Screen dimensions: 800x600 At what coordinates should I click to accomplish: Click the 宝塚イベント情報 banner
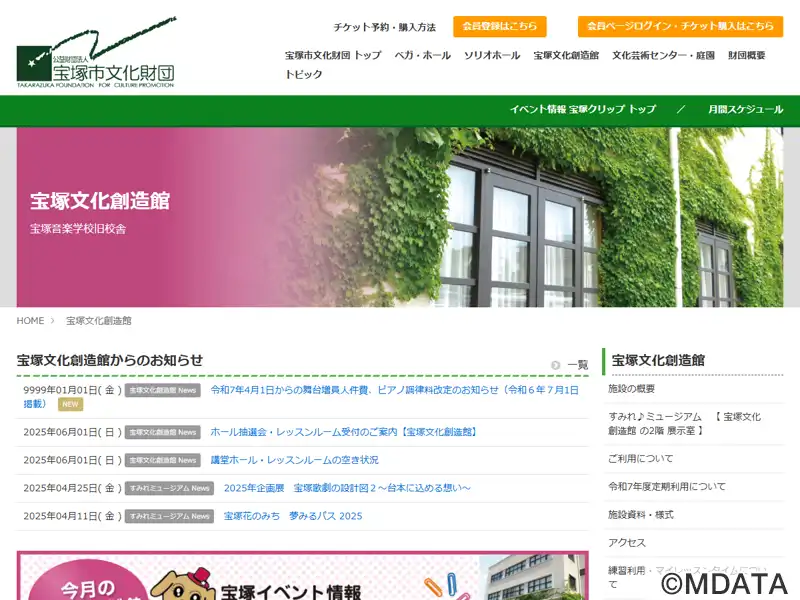[x=303, y=576]
